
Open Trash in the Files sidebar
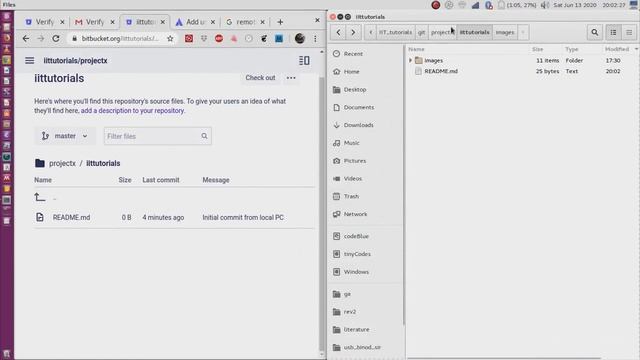pos(351,196)
